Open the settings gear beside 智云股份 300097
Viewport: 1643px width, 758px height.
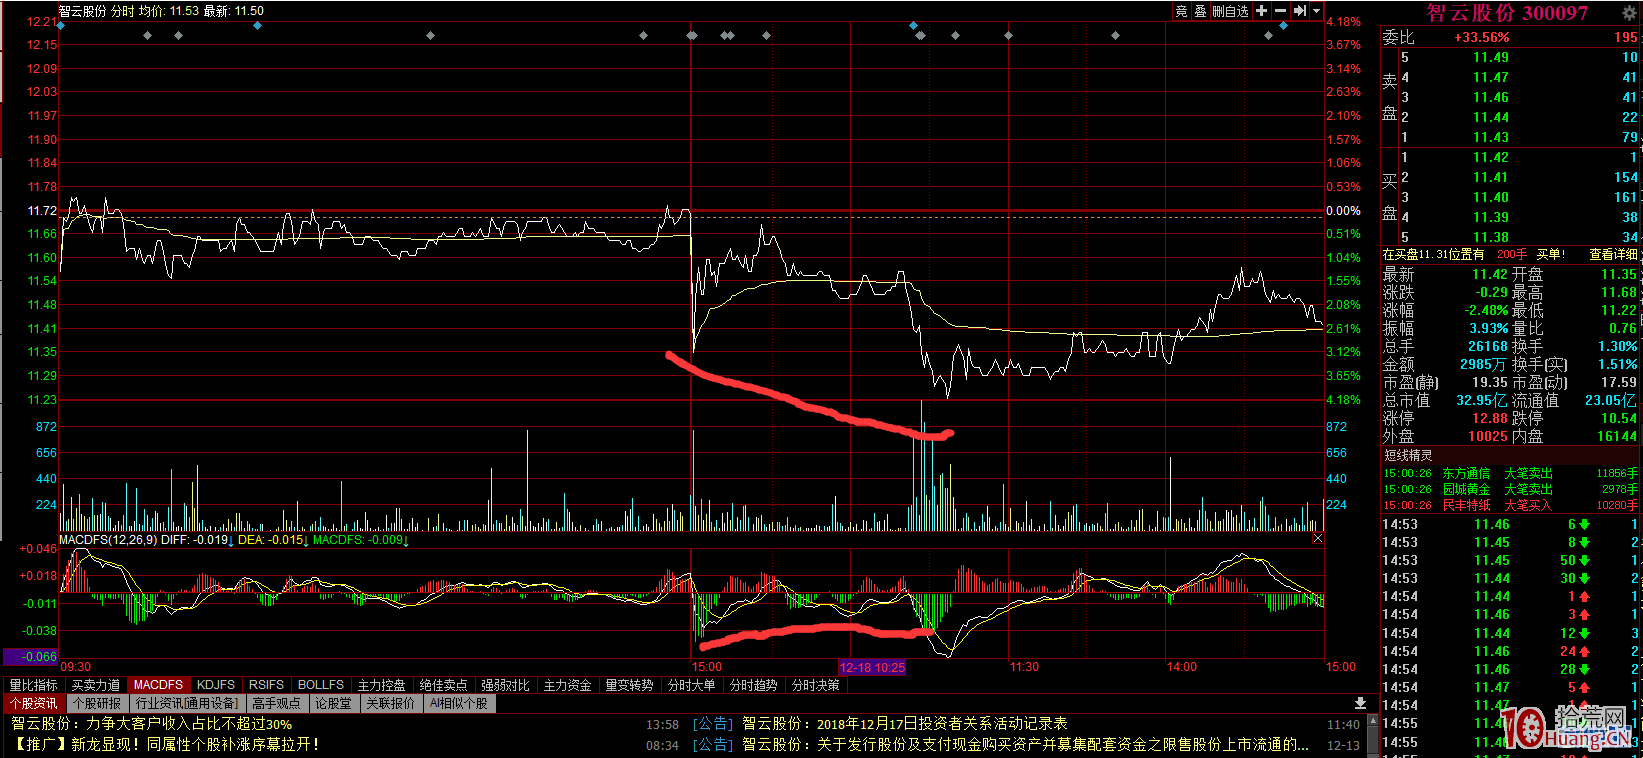1628,13
